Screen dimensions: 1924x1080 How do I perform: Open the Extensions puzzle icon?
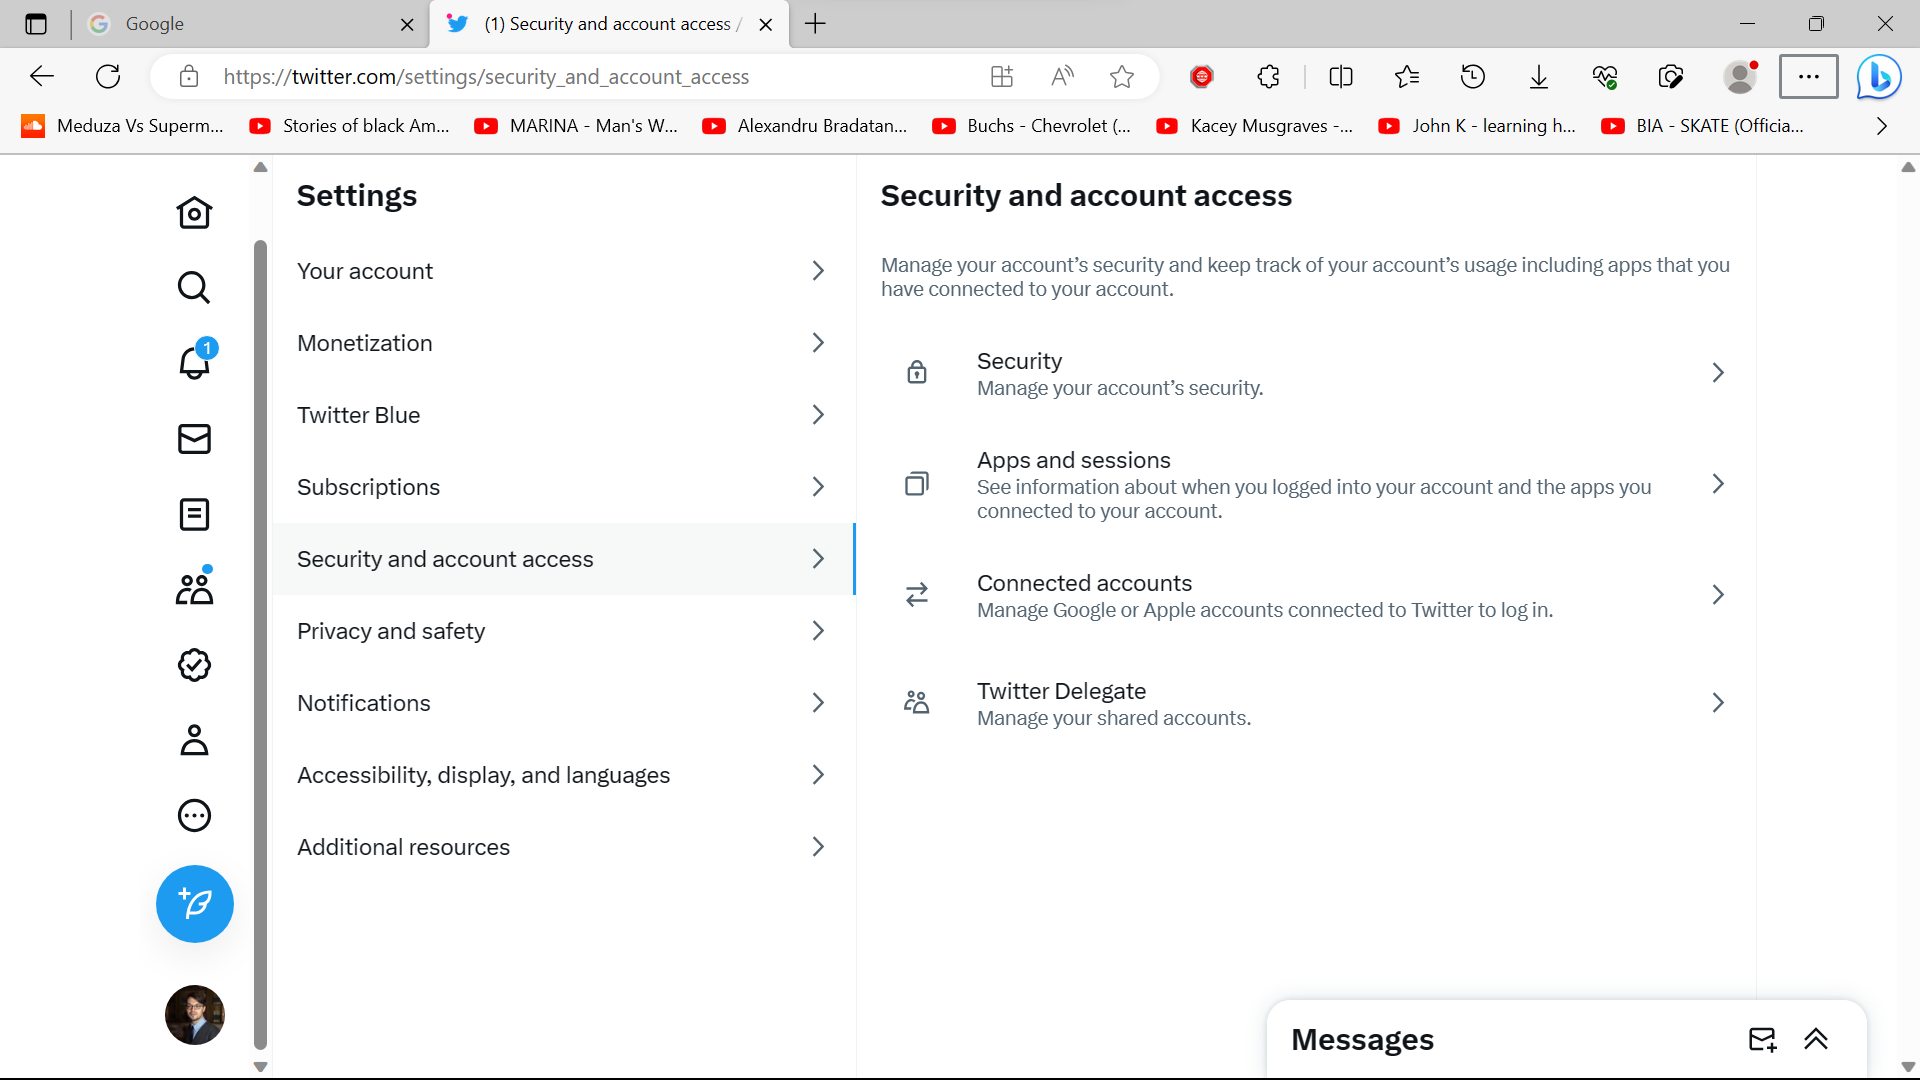click(x=1268, y=77)
